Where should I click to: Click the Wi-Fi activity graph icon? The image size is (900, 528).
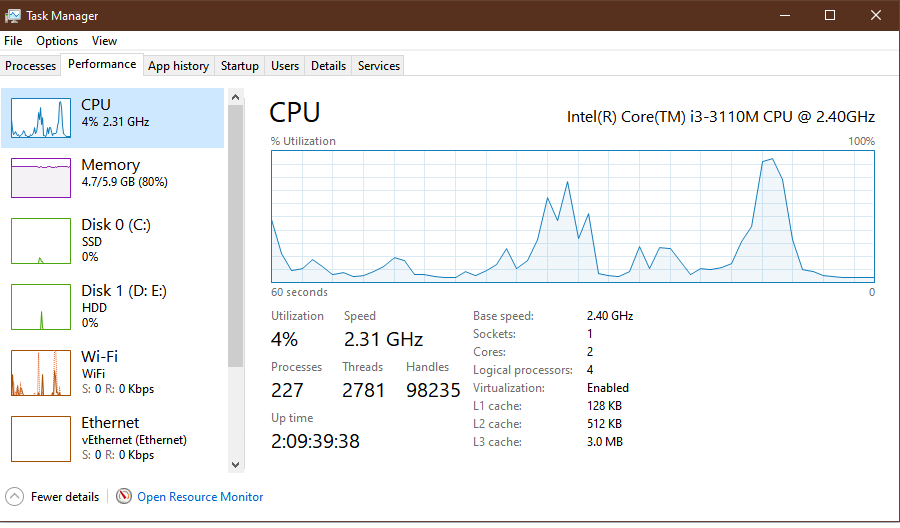click(x=41, y=372)
